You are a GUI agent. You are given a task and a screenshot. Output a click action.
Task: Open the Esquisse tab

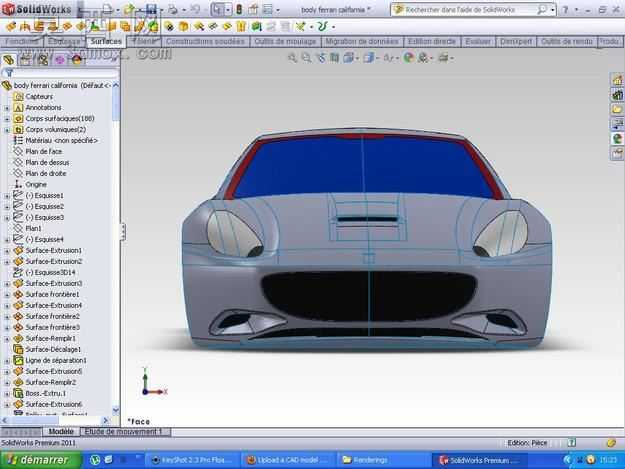pos(64,41)
